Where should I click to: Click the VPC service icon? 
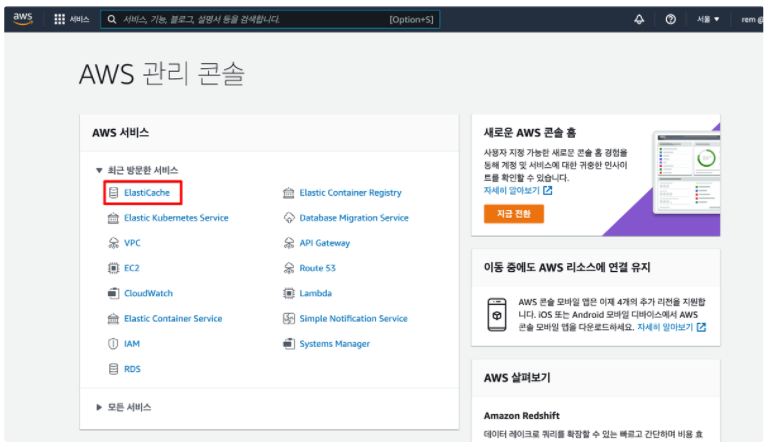(x=113, y=243)
